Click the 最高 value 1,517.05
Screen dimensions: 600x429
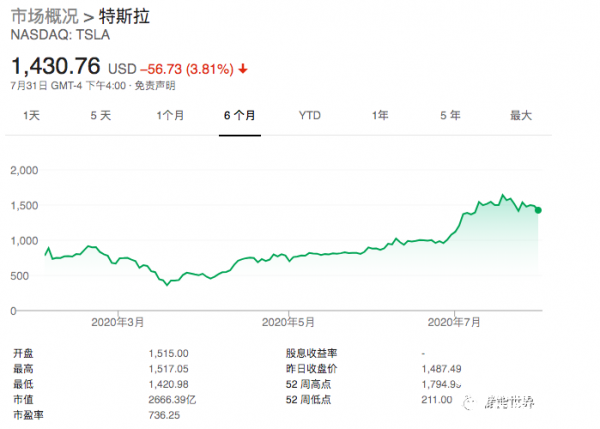pos(168,369)
